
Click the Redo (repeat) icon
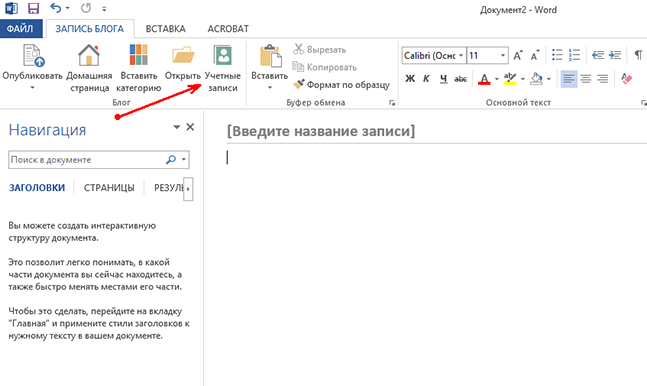tap(86, 8)
